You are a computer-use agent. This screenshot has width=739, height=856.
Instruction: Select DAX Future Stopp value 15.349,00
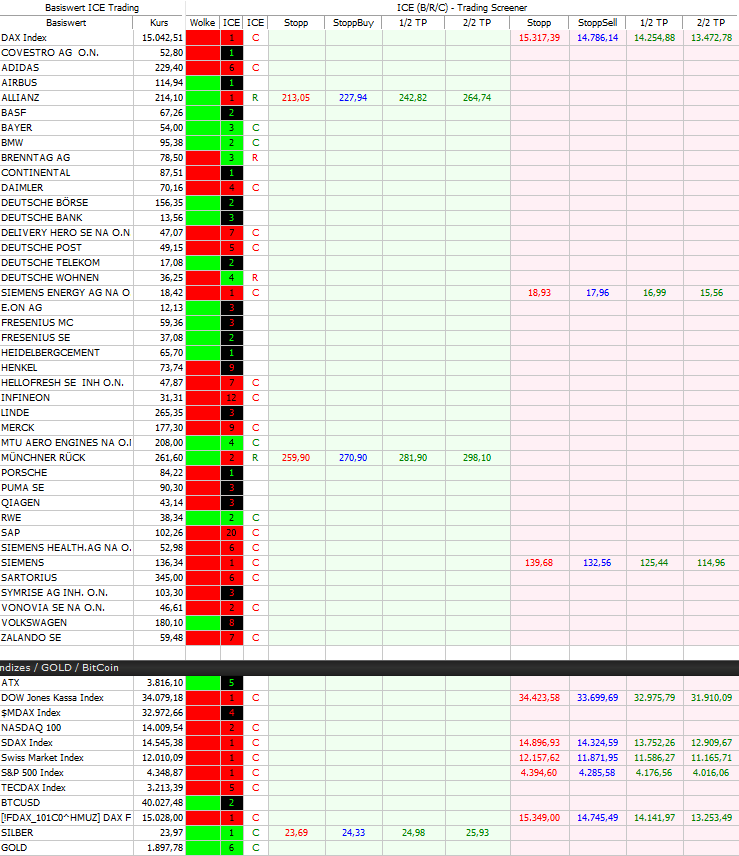pyautogui.click(x=539, y=818)
